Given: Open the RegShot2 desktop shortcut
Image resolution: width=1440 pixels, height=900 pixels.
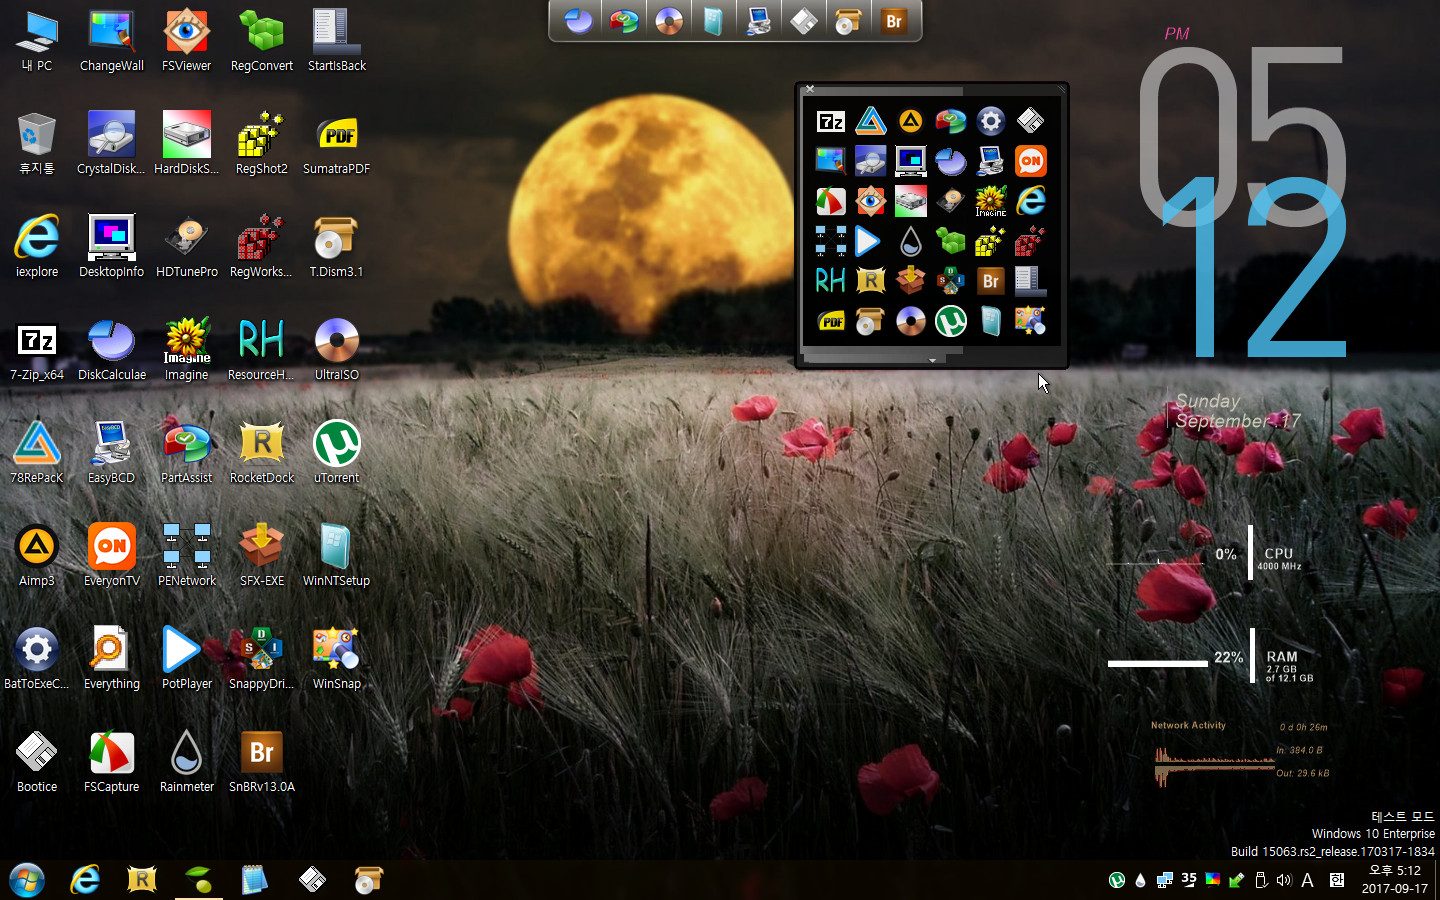Looking at the screenshot, I should (262, 144).
